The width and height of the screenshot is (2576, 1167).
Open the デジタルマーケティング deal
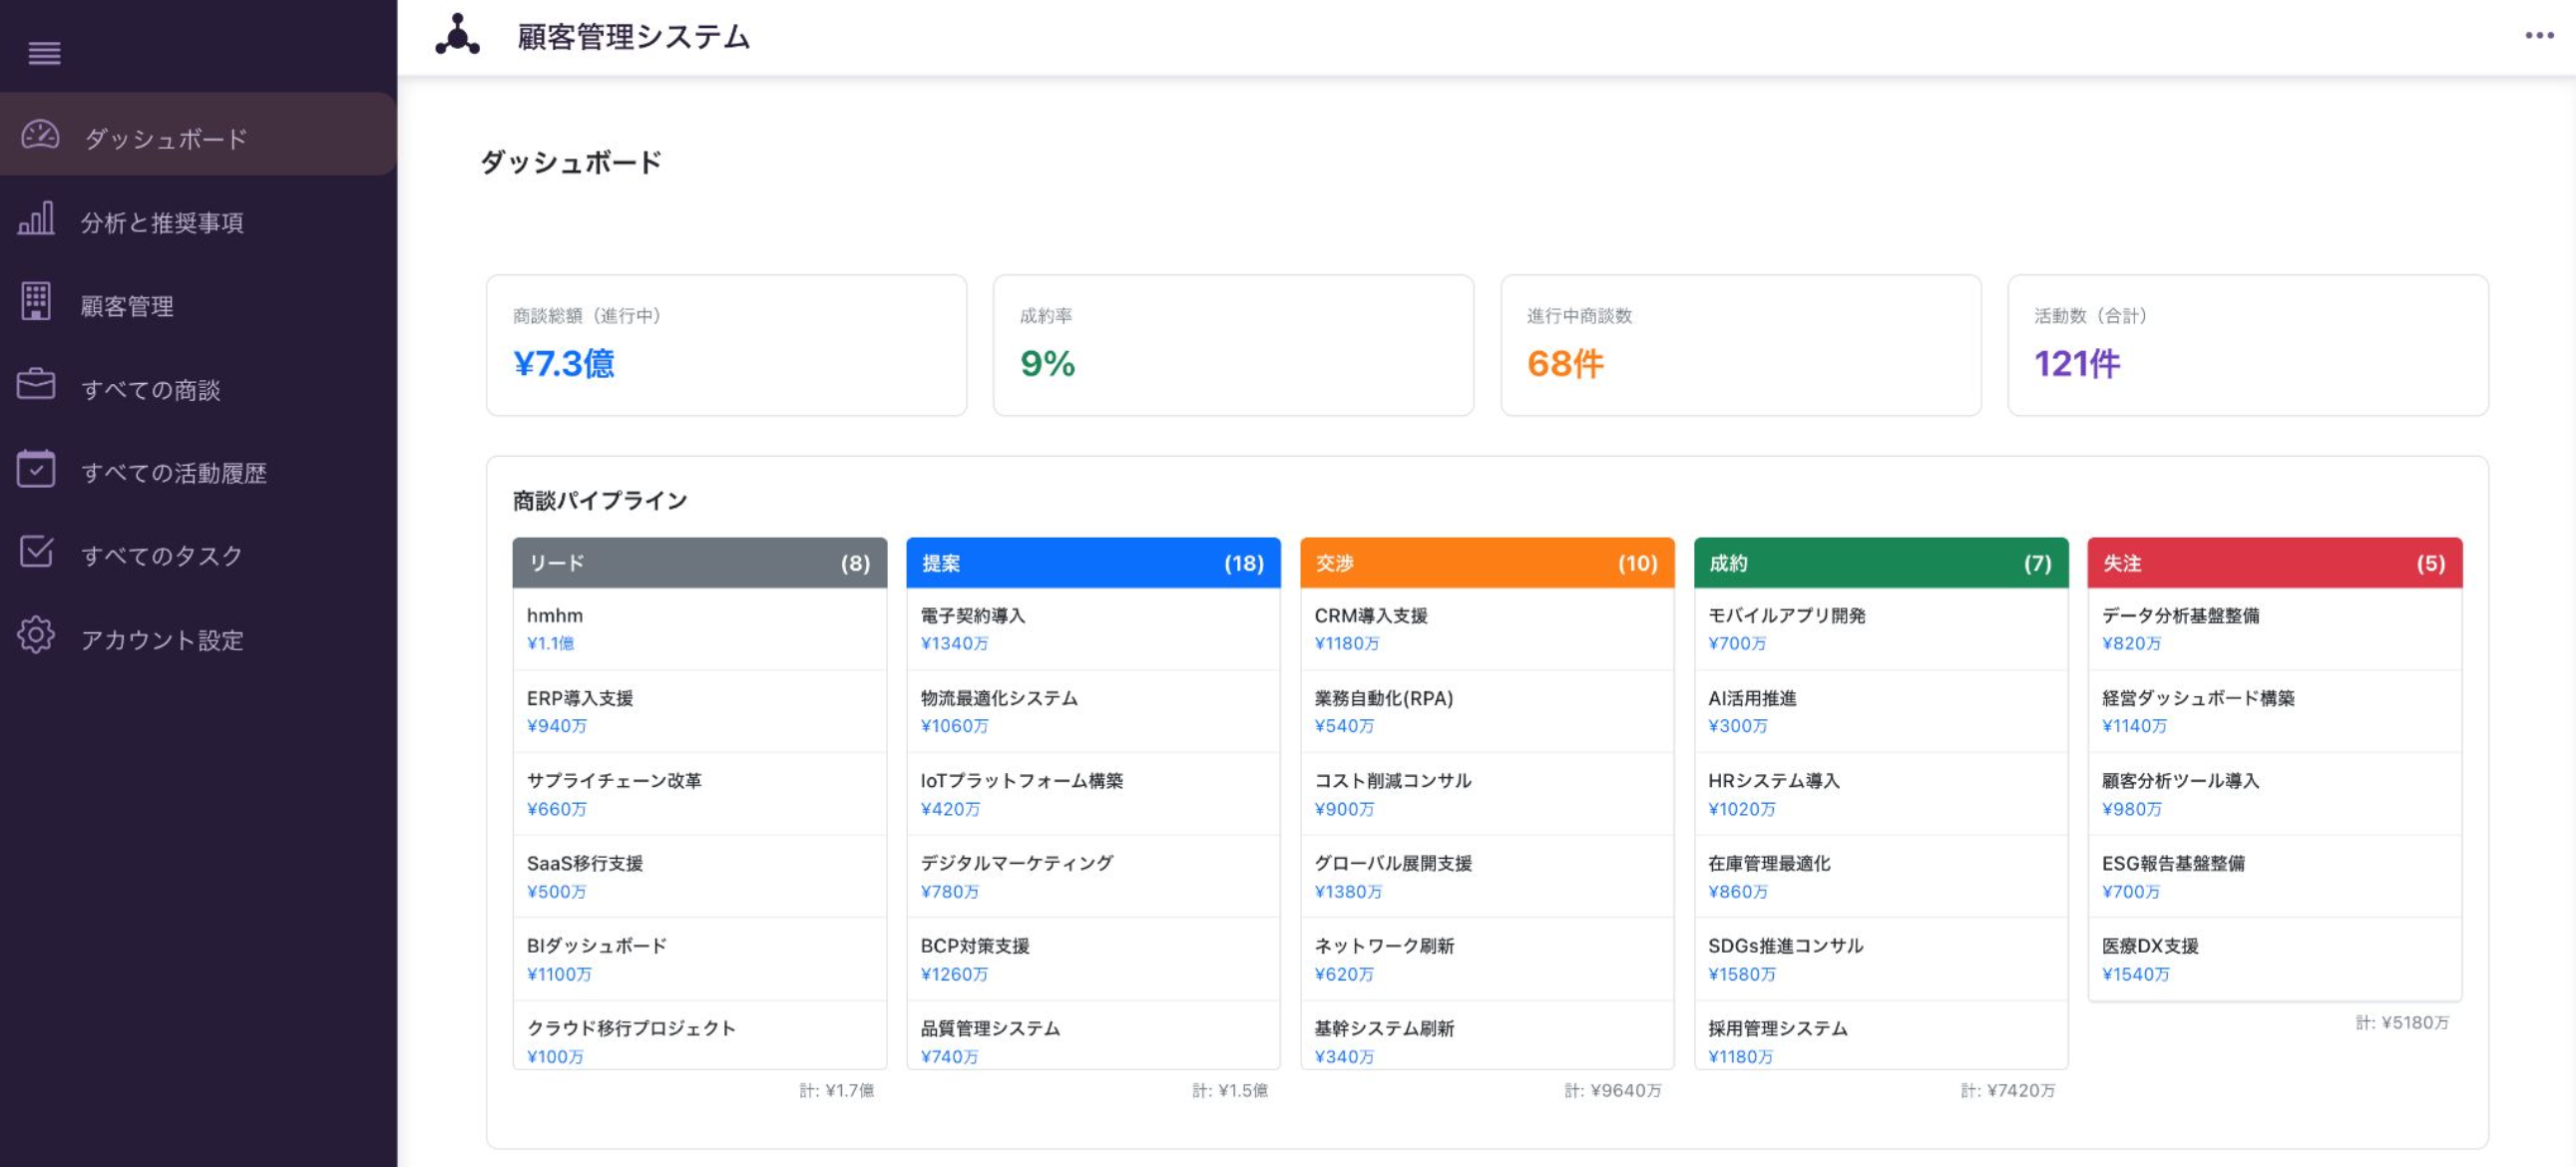[x=1093, y=877]
